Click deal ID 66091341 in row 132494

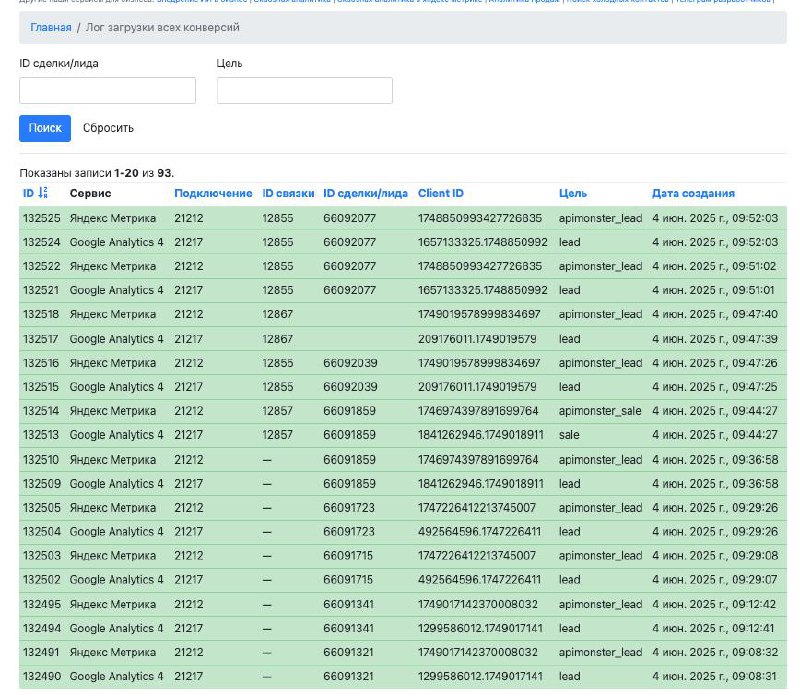[348, 628]
